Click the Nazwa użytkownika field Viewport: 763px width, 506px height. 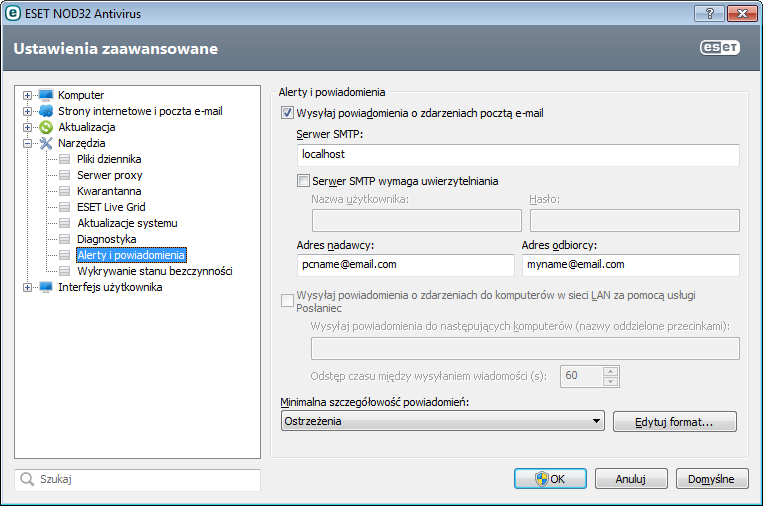pos(417,220)
